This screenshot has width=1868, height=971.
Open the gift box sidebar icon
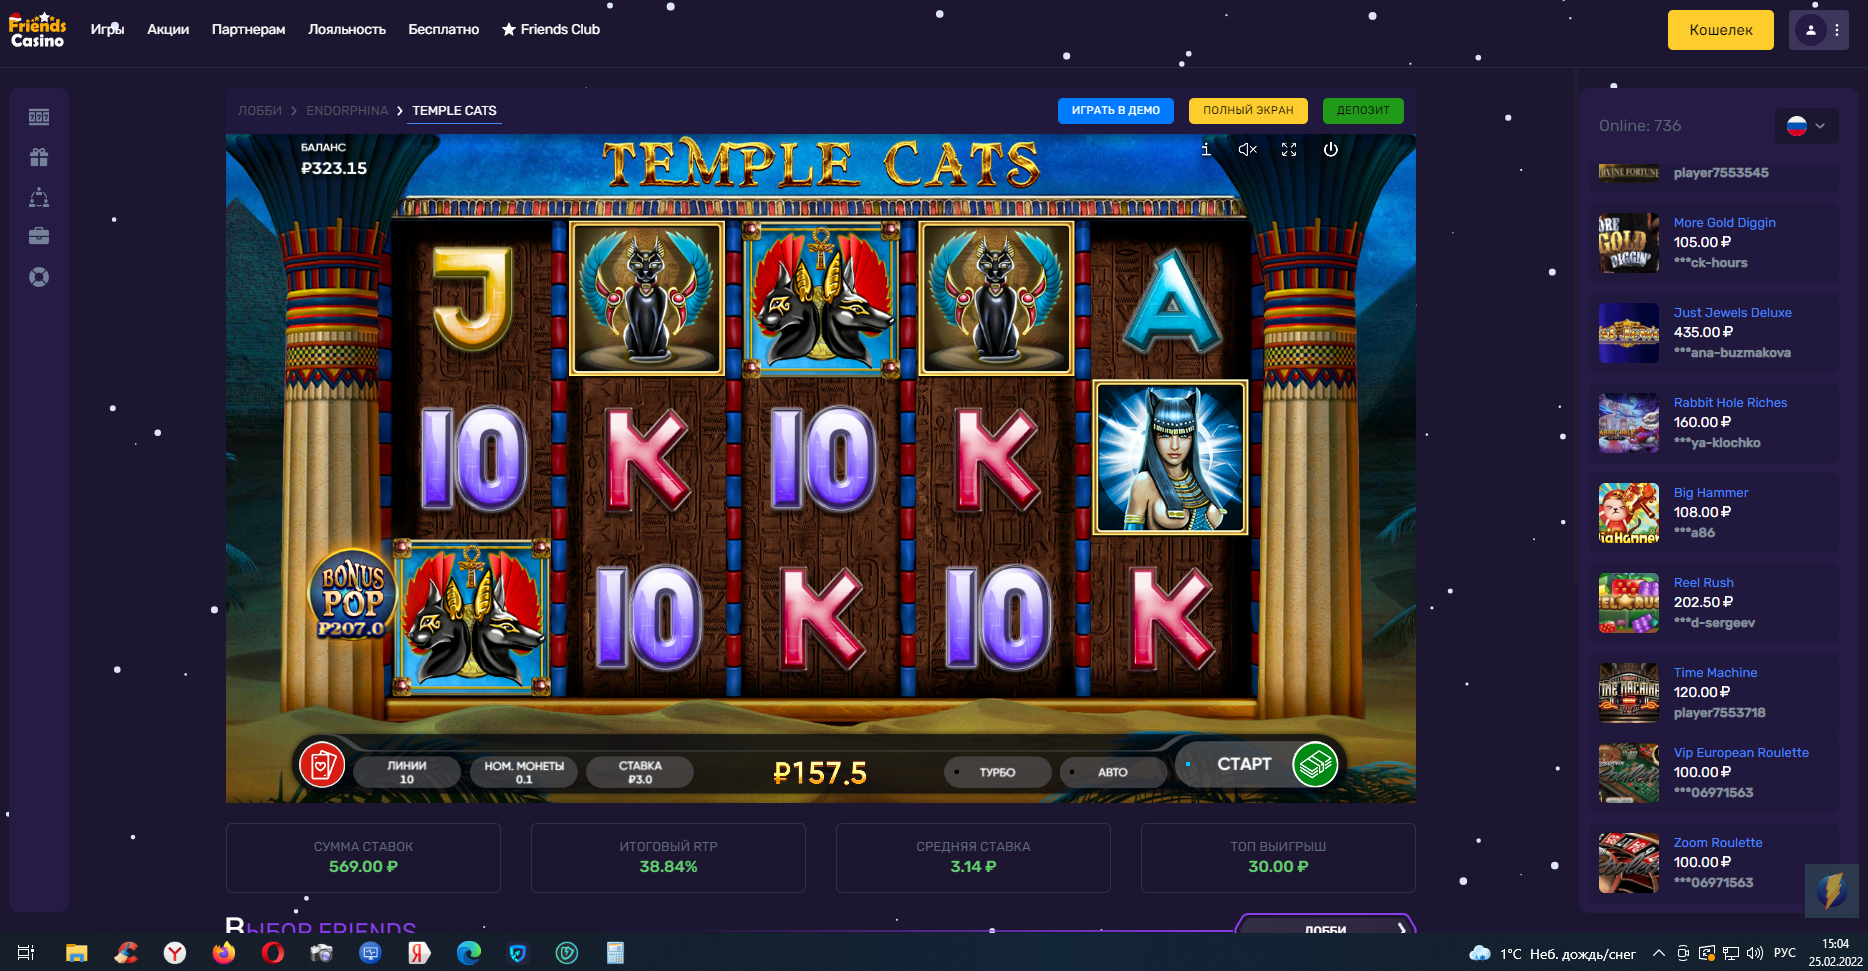pos(39,157)
